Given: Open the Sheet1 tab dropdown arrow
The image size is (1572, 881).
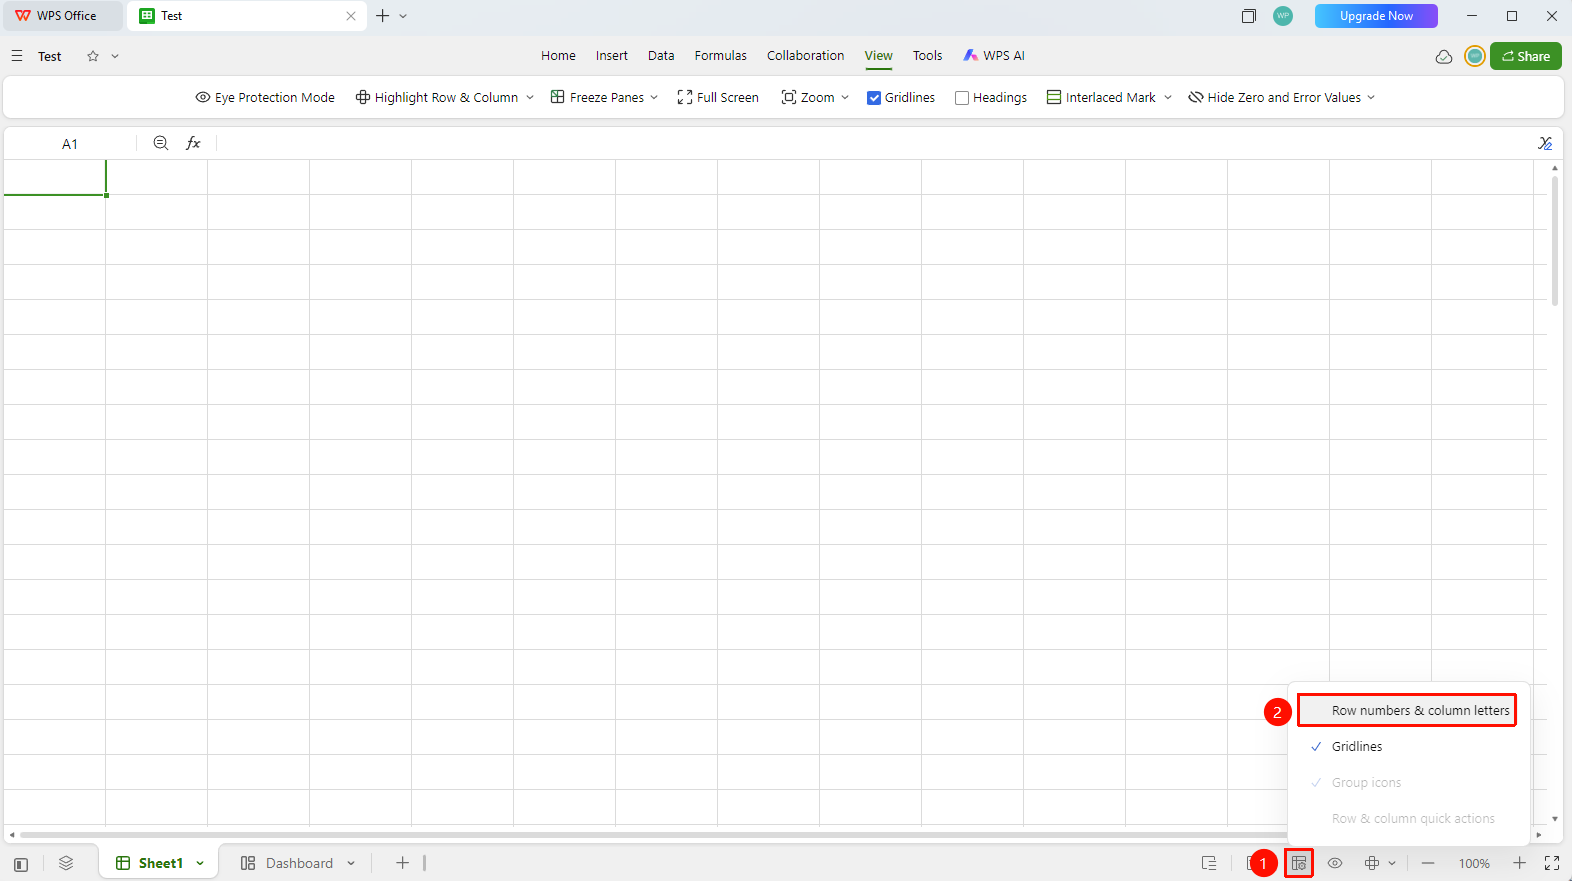Looking at the screenshot, I should (200, 863).
